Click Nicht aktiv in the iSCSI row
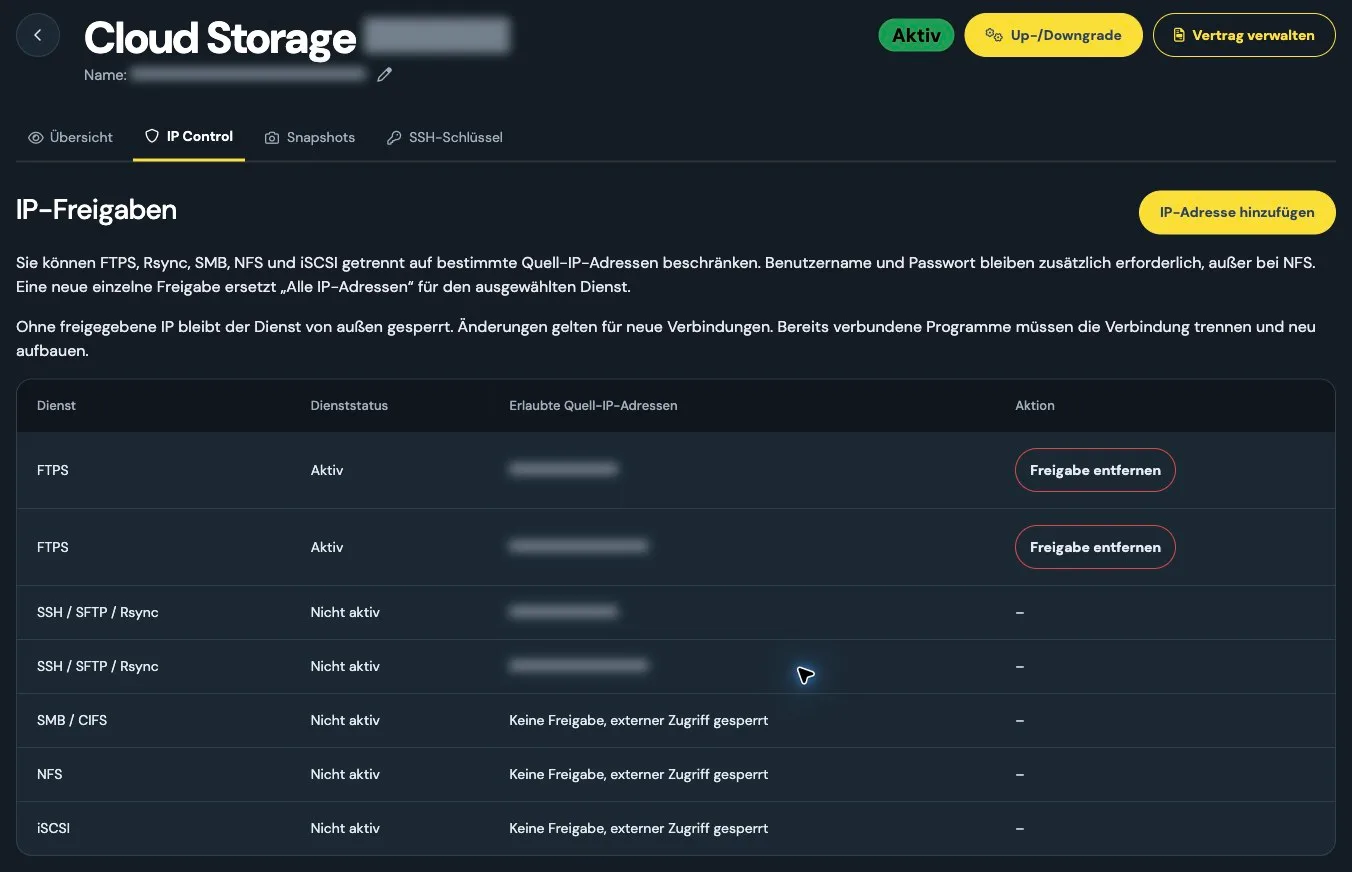 coord(345,828)
